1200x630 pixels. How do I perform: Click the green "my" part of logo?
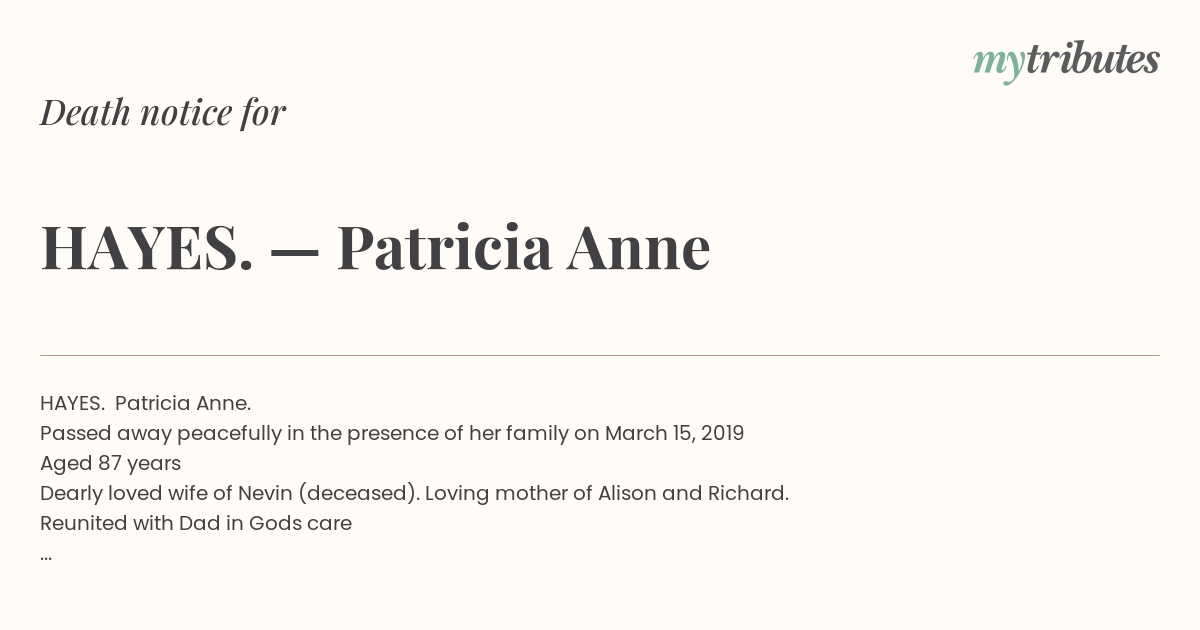pyautogui.click(x=999, y=64)
